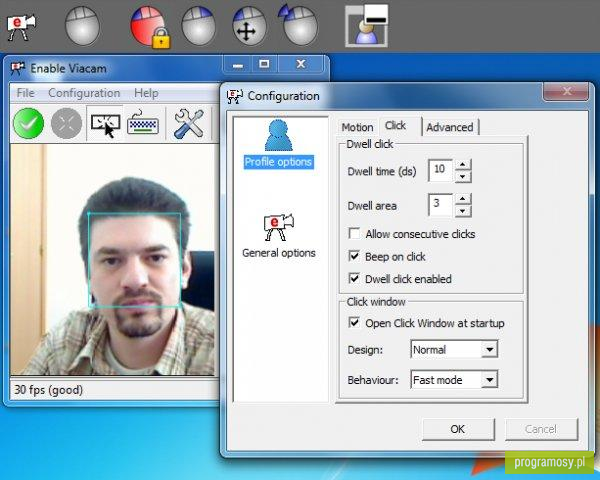Screen dimensions: 600x480
Task: Switch to the Click tab
Action: coord(396,126)
